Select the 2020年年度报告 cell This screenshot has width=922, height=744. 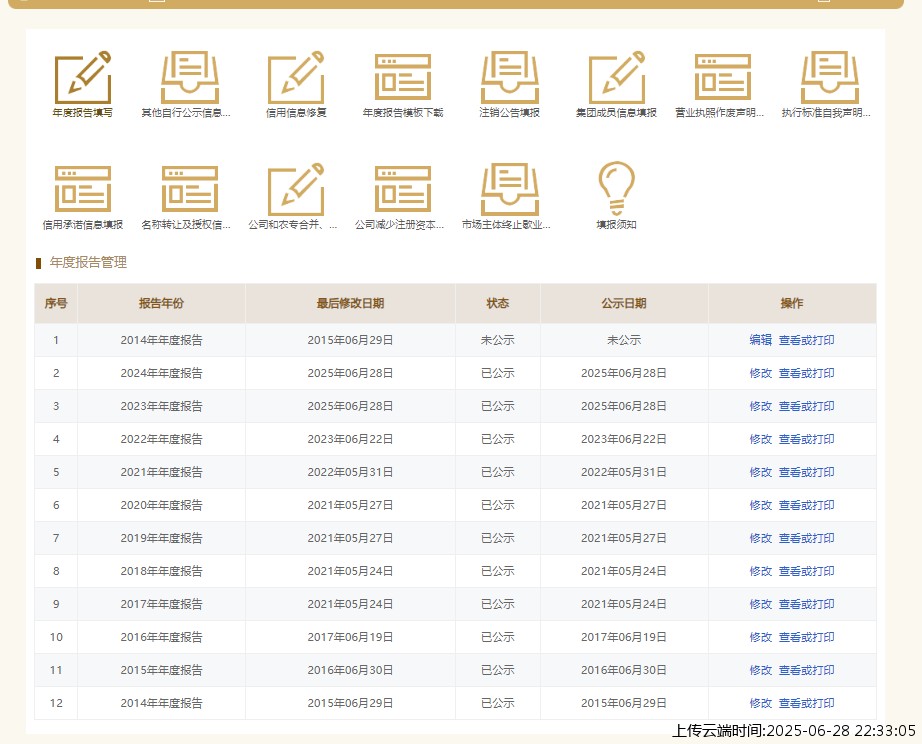(161, 505)
